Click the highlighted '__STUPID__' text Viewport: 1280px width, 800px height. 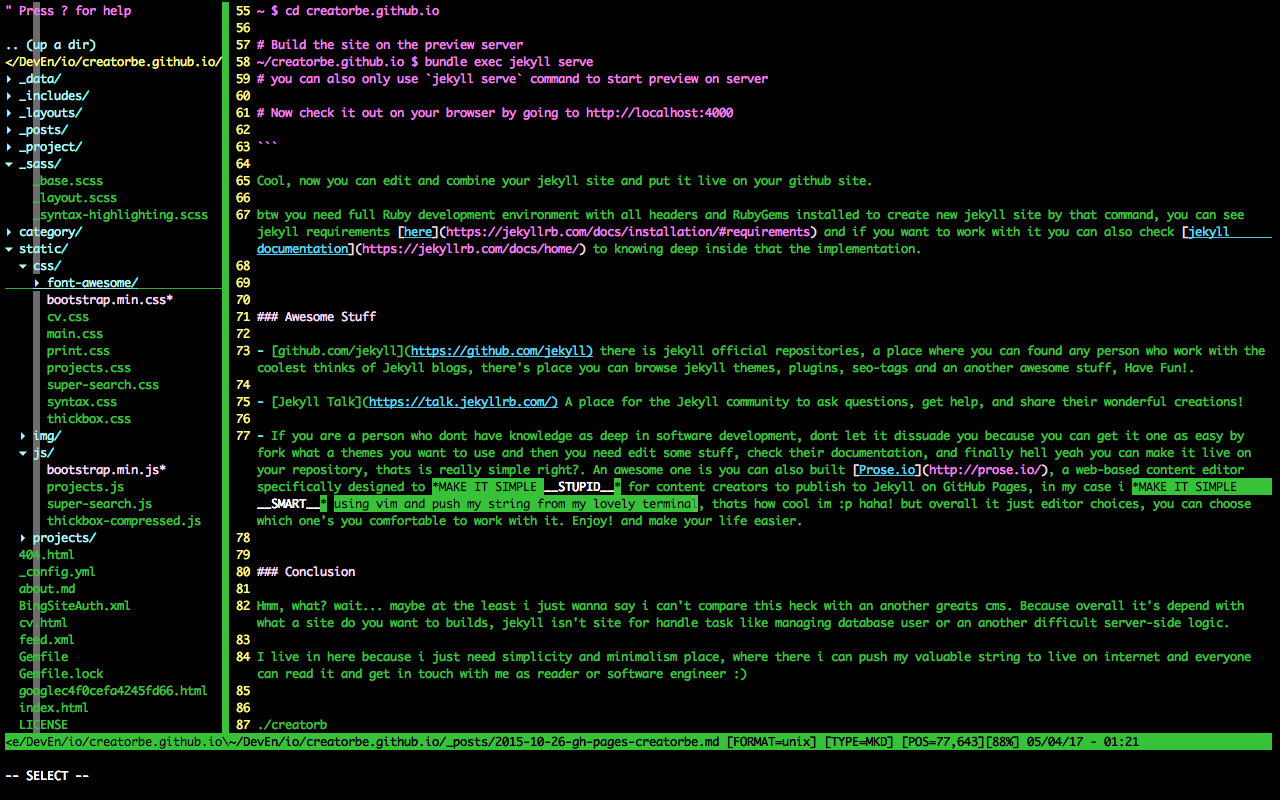(x=579, y=487)
